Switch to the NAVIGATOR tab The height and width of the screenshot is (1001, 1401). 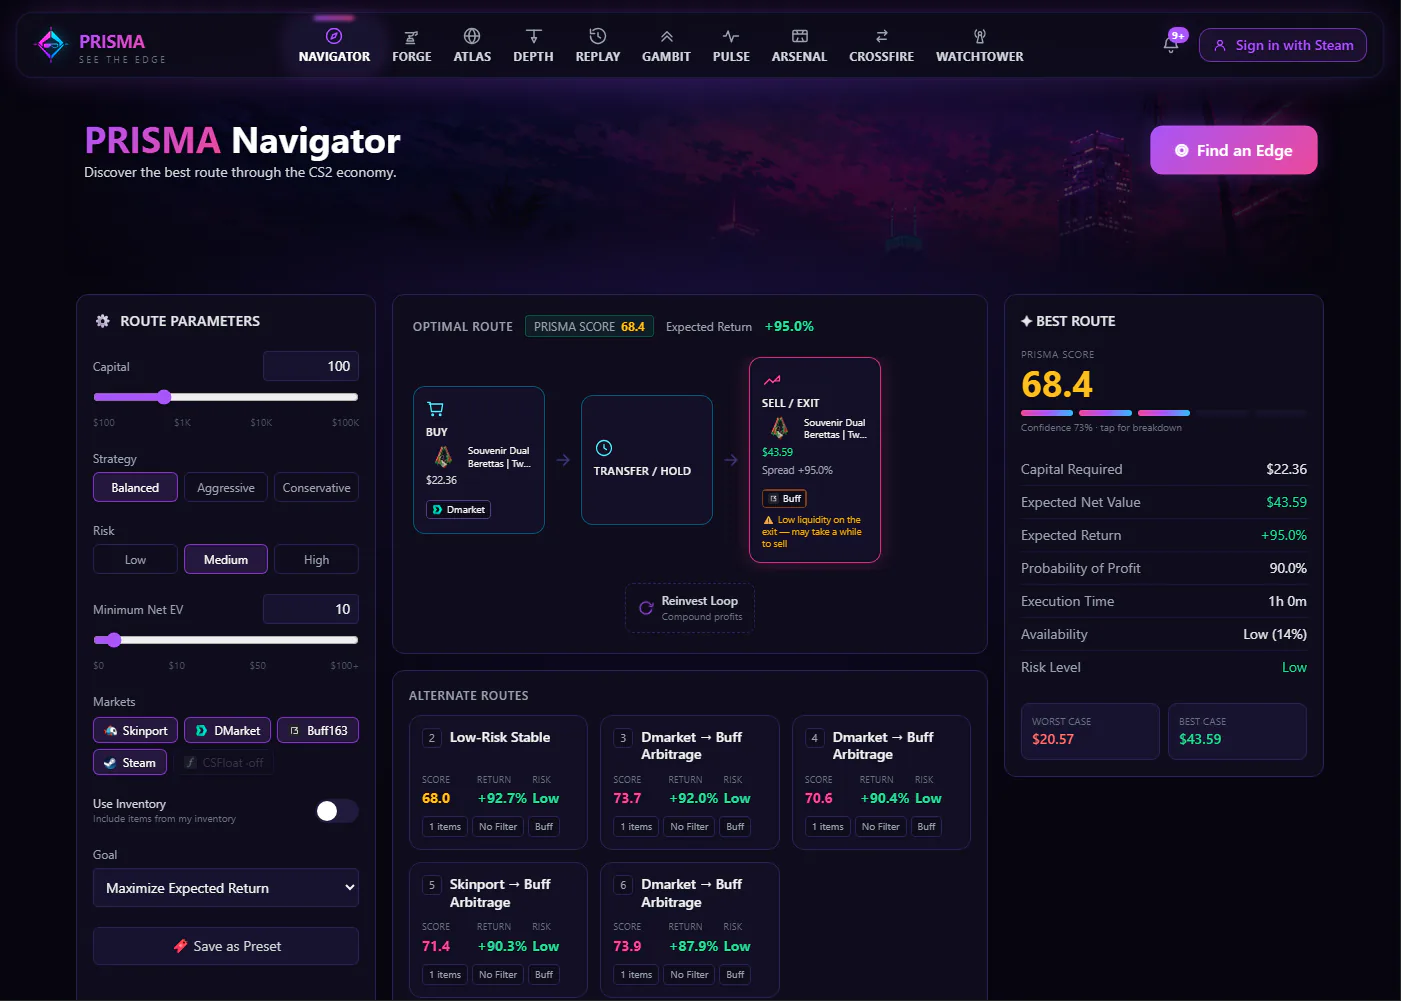pyautogui.click(x=334, y=46)
